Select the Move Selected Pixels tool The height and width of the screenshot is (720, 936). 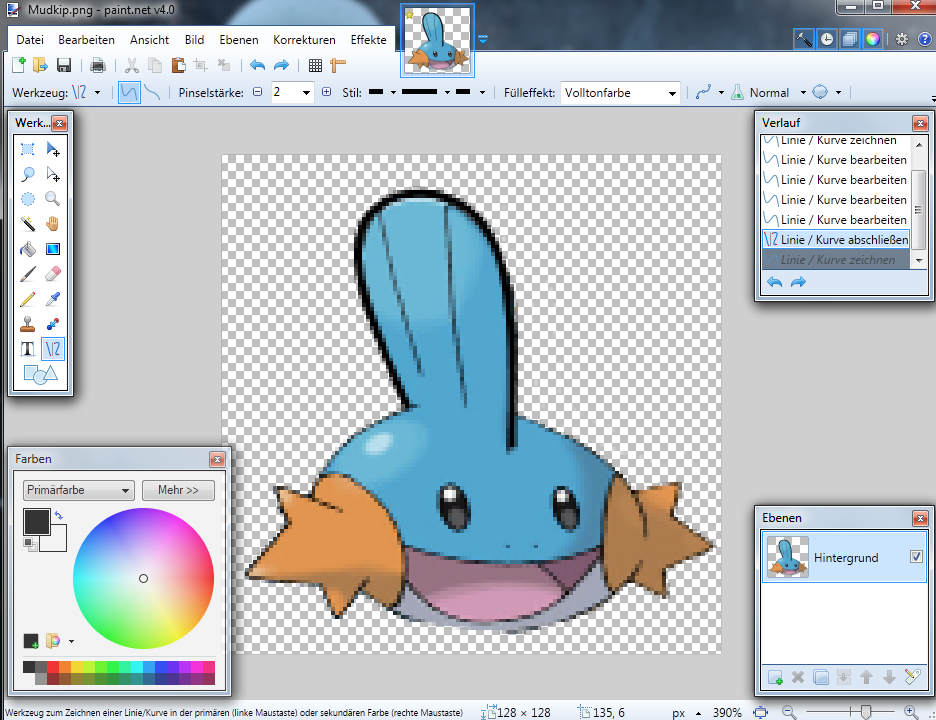coord(53,149)
